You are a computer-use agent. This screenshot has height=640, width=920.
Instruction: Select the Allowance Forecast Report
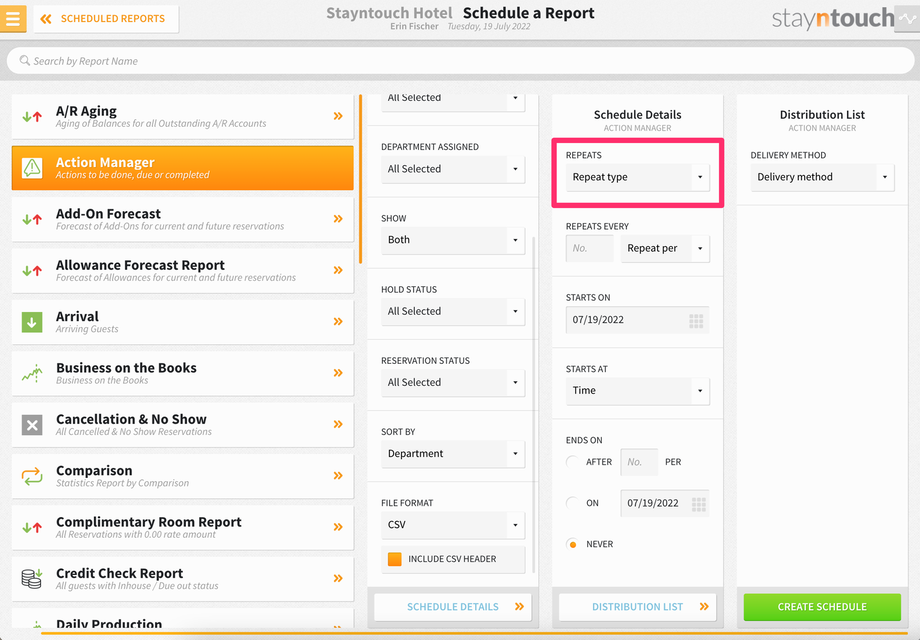click(x=182, y=270)
